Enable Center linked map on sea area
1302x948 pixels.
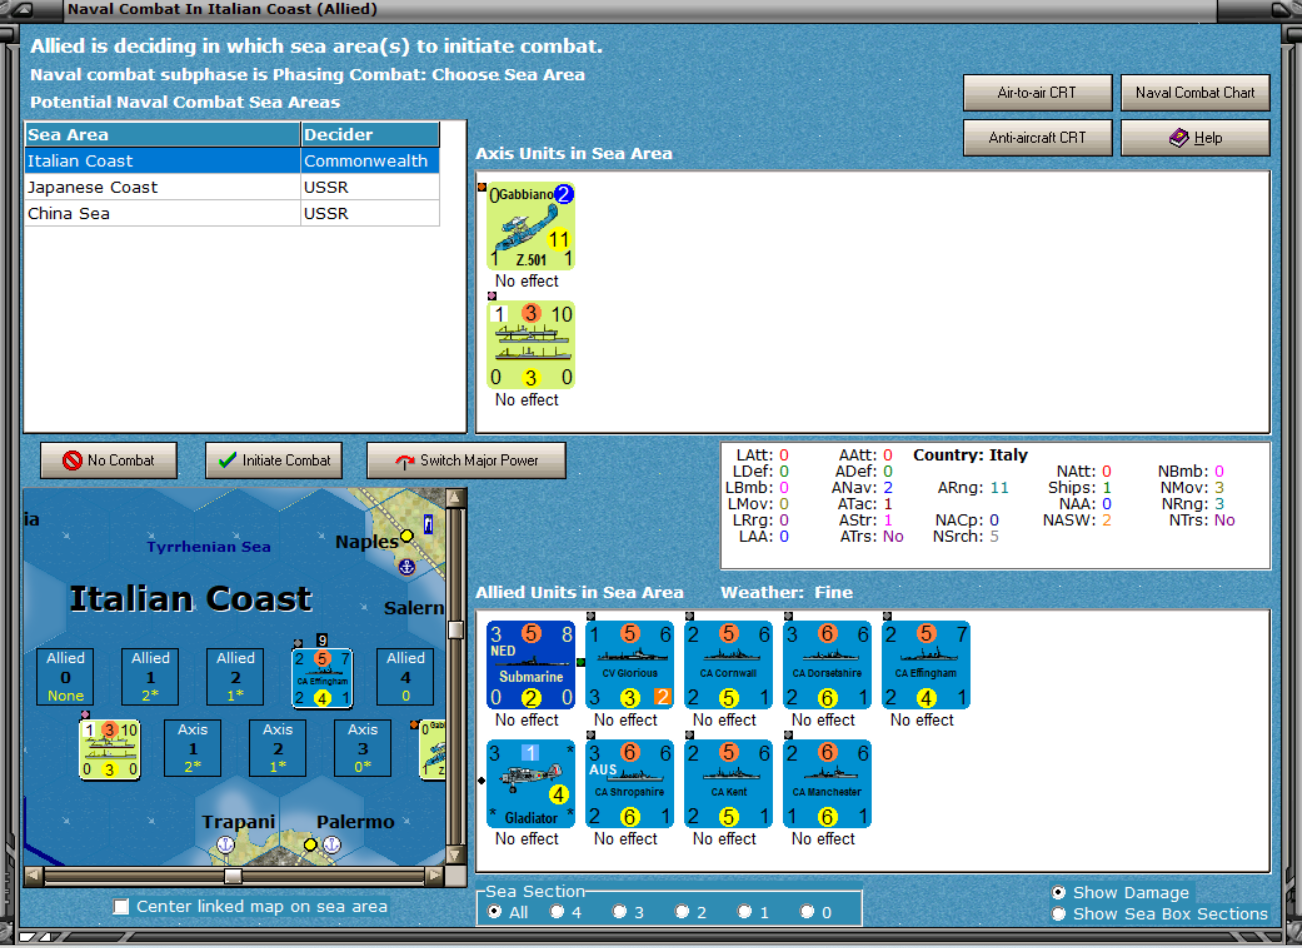tap(122, 906)
